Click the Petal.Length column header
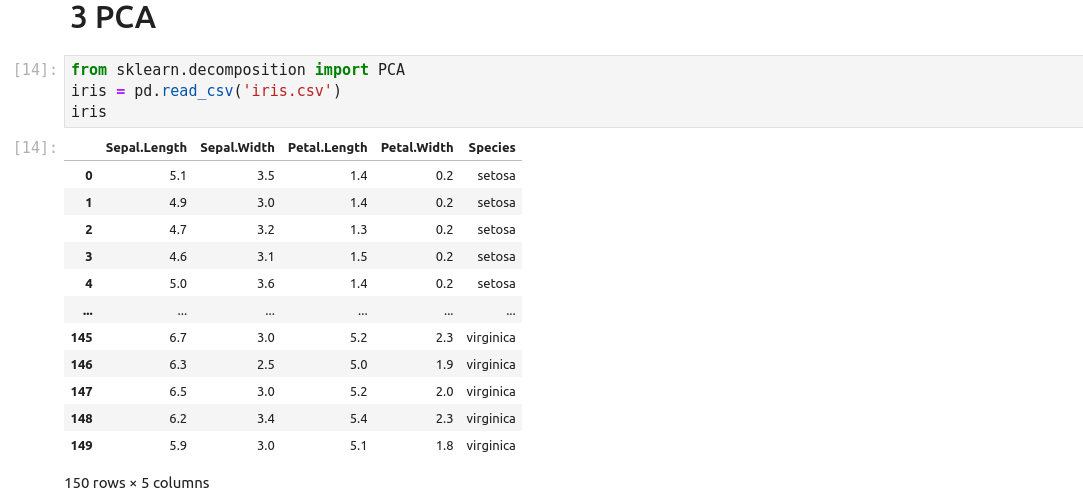Screen dimensions: 1083x503 [327, 148]
